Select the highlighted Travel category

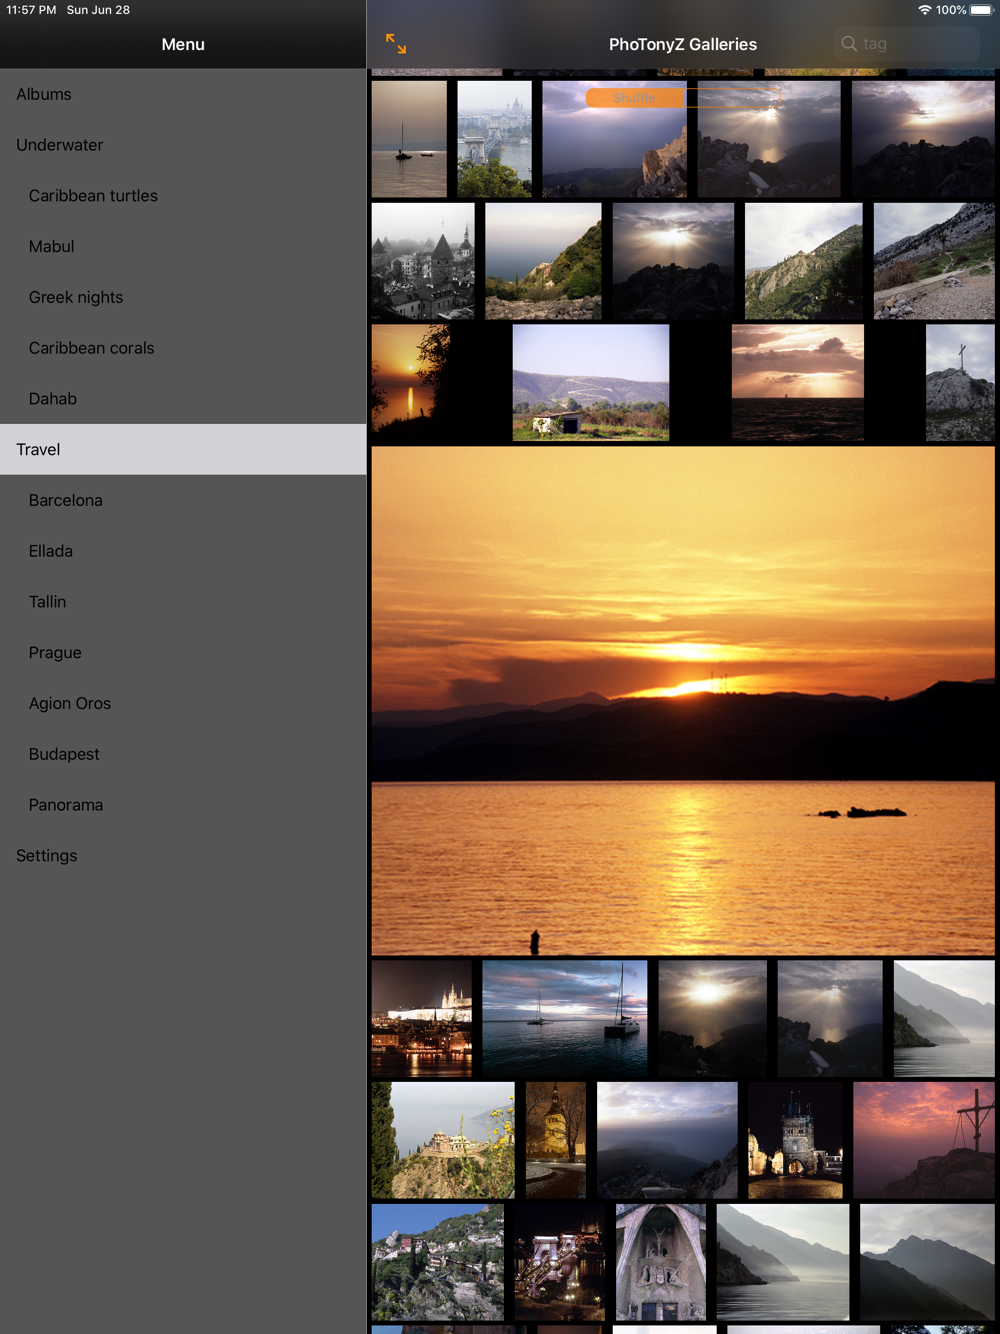click(183, 449)
